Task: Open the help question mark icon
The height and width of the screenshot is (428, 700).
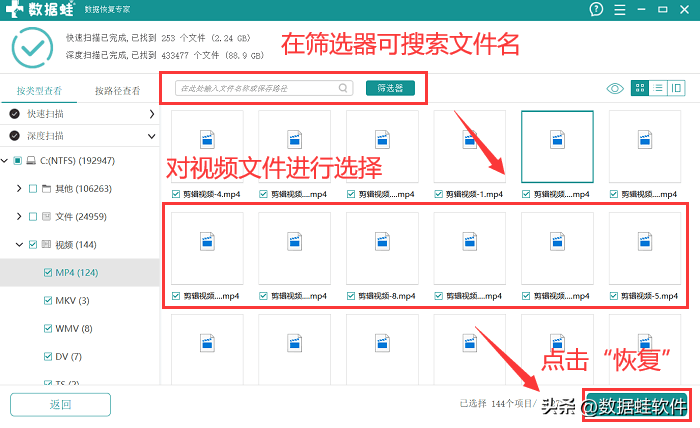Action: pos(596,9)
